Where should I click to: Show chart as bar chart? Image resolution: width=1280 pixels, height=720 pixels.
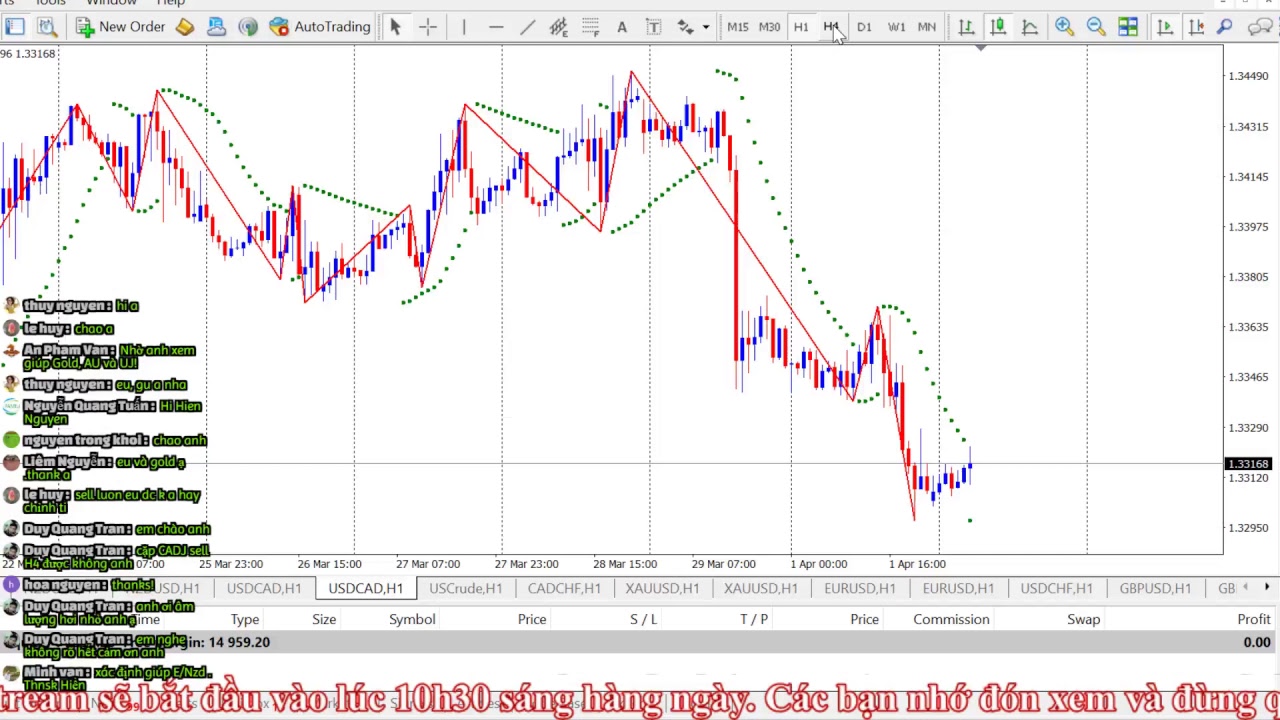966,27
